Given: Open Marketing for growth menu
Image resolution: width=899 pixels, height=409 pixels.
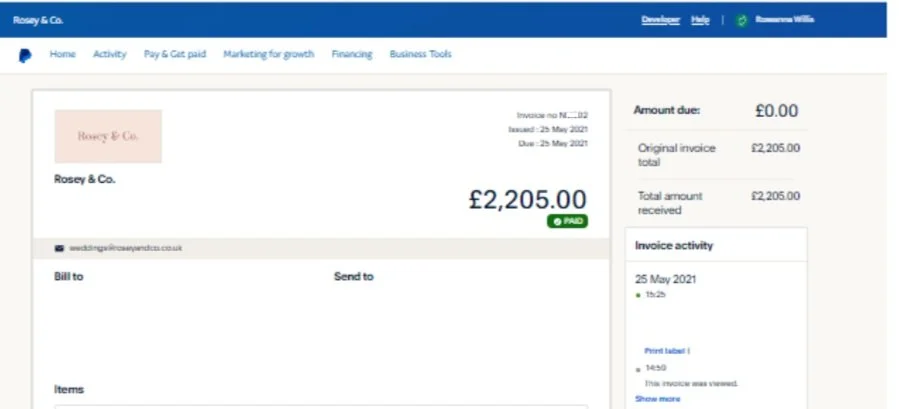Looking at the screenshot, I should tap(269, 54).
